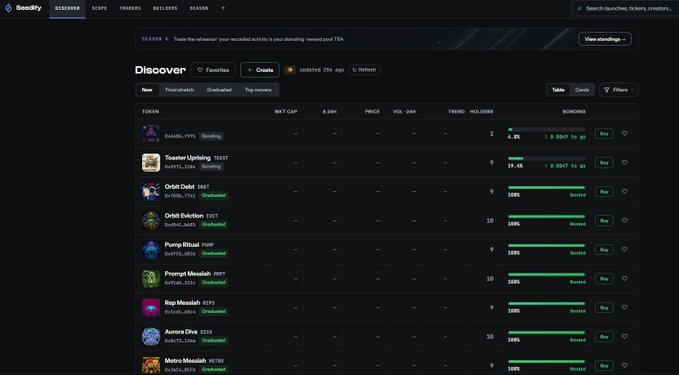Open Metro Messiah token avatar
Viewport: 679px width, 375px height.
pyautogui.click(x=151, y=365)
